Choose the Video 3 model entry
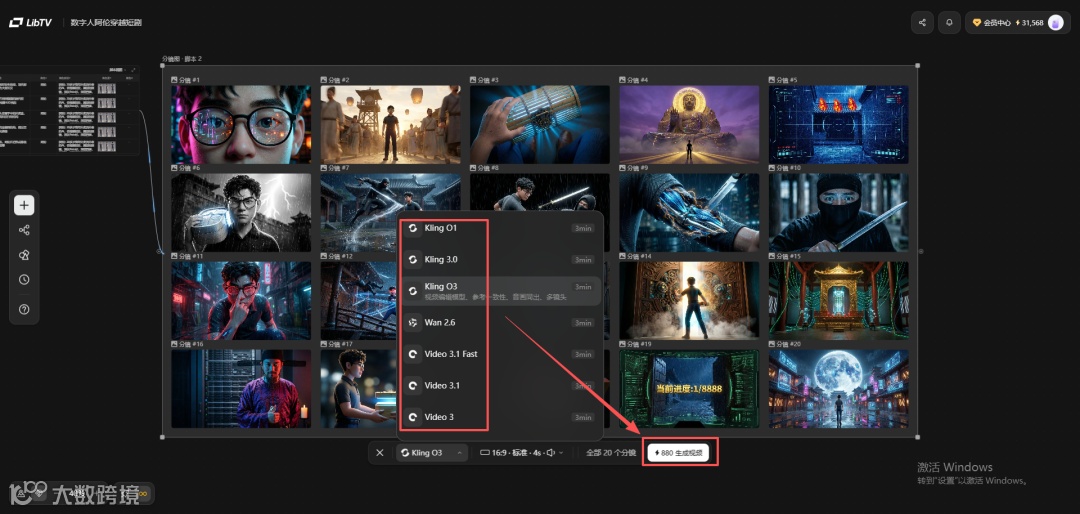The image size is (1080, 514). point(500,417)
